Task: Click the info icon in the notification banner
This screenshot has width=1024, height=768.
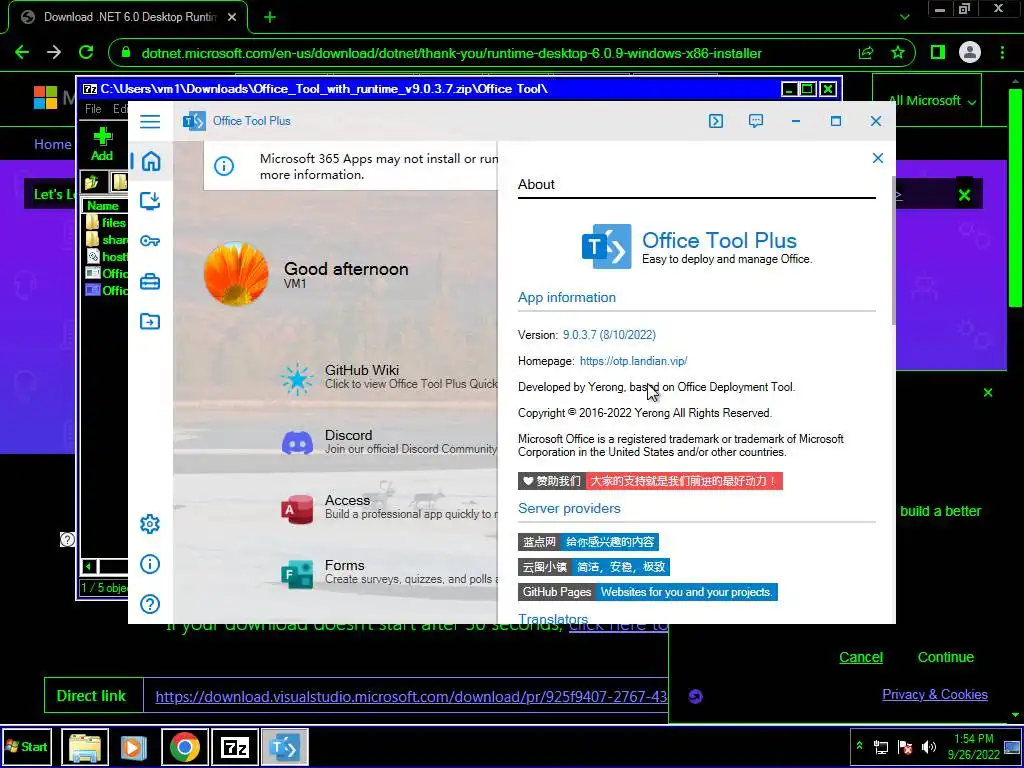Action: pyautogui.click(x=224, y=166)
